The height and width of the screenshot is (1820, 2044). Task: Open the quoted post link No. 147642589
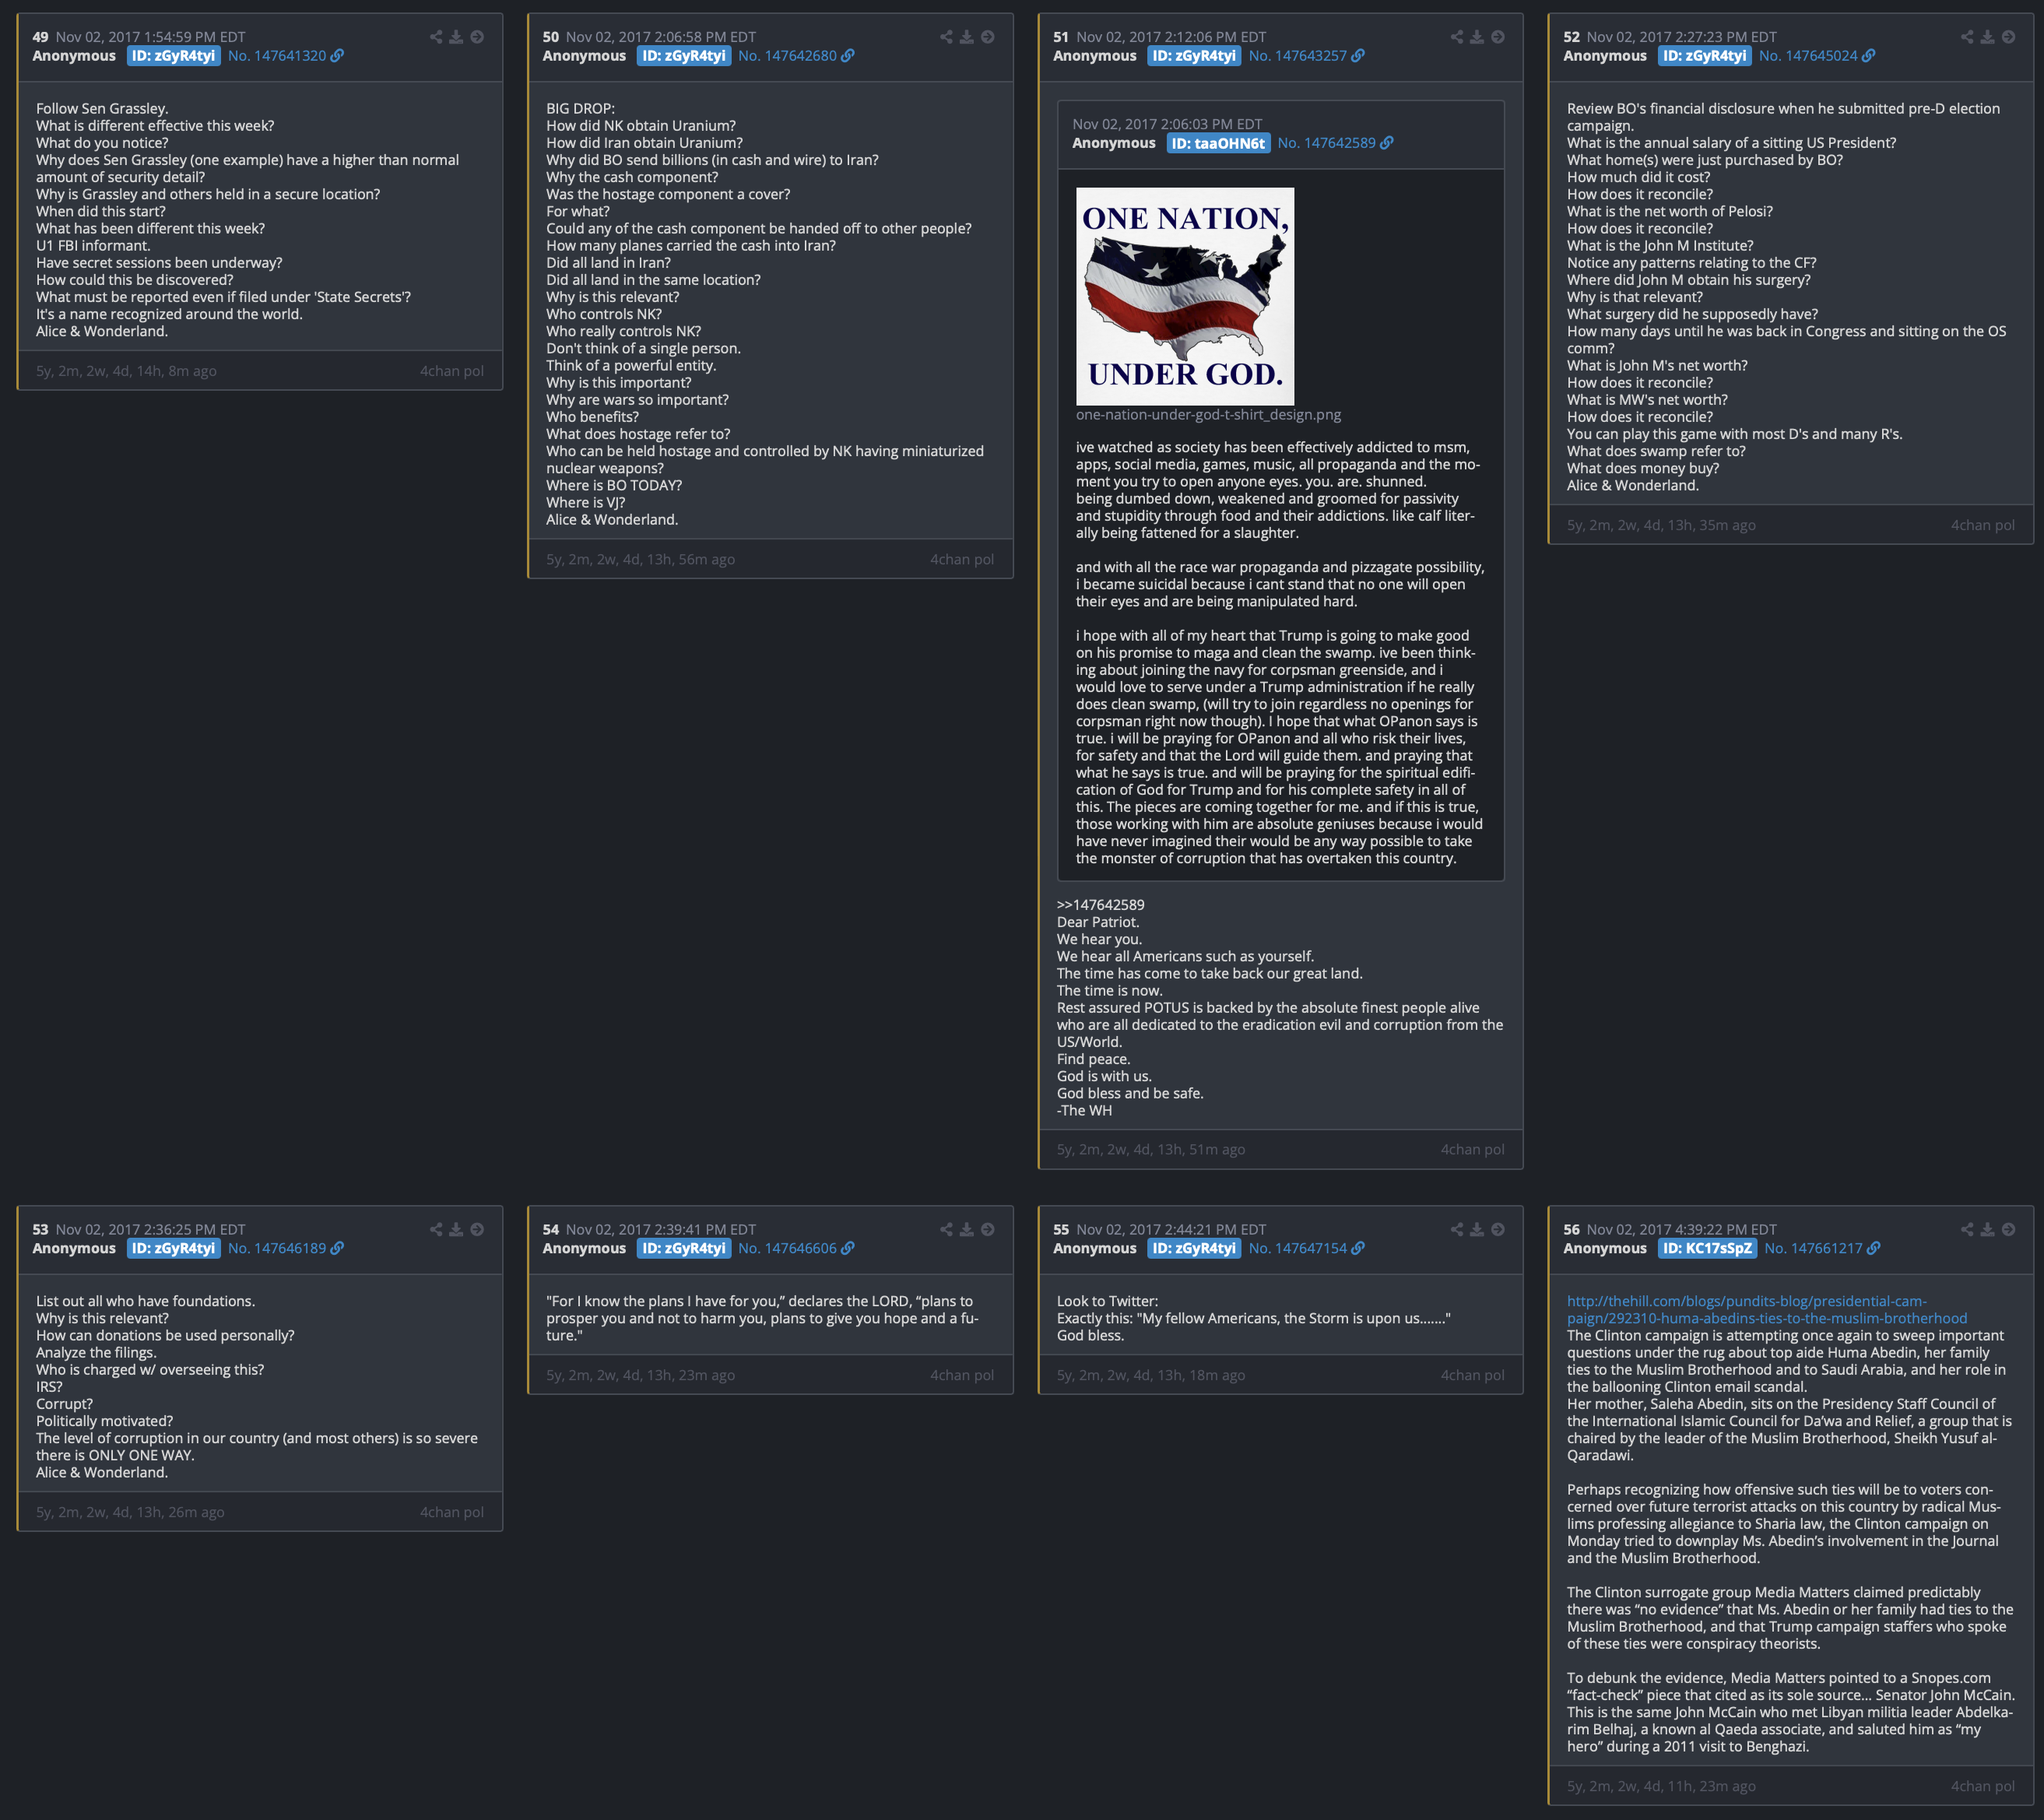click(x=1335, y=143)
